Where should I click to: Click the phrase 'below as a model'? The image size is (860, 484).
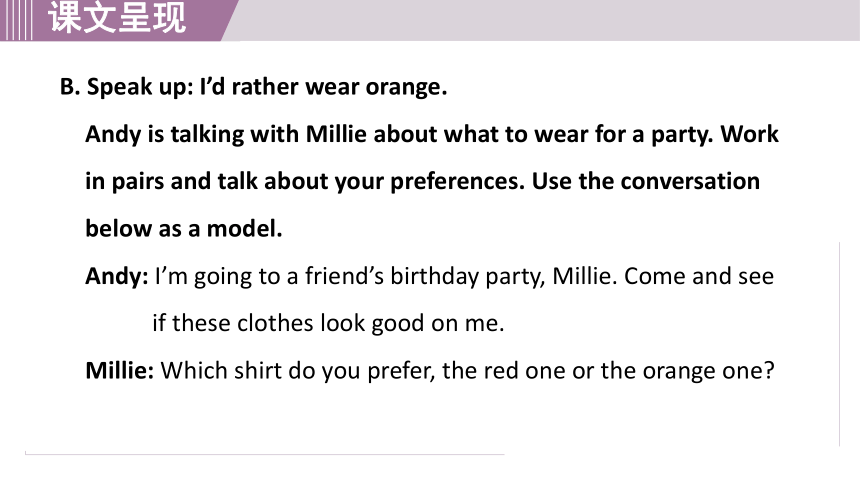coord(184,229)
